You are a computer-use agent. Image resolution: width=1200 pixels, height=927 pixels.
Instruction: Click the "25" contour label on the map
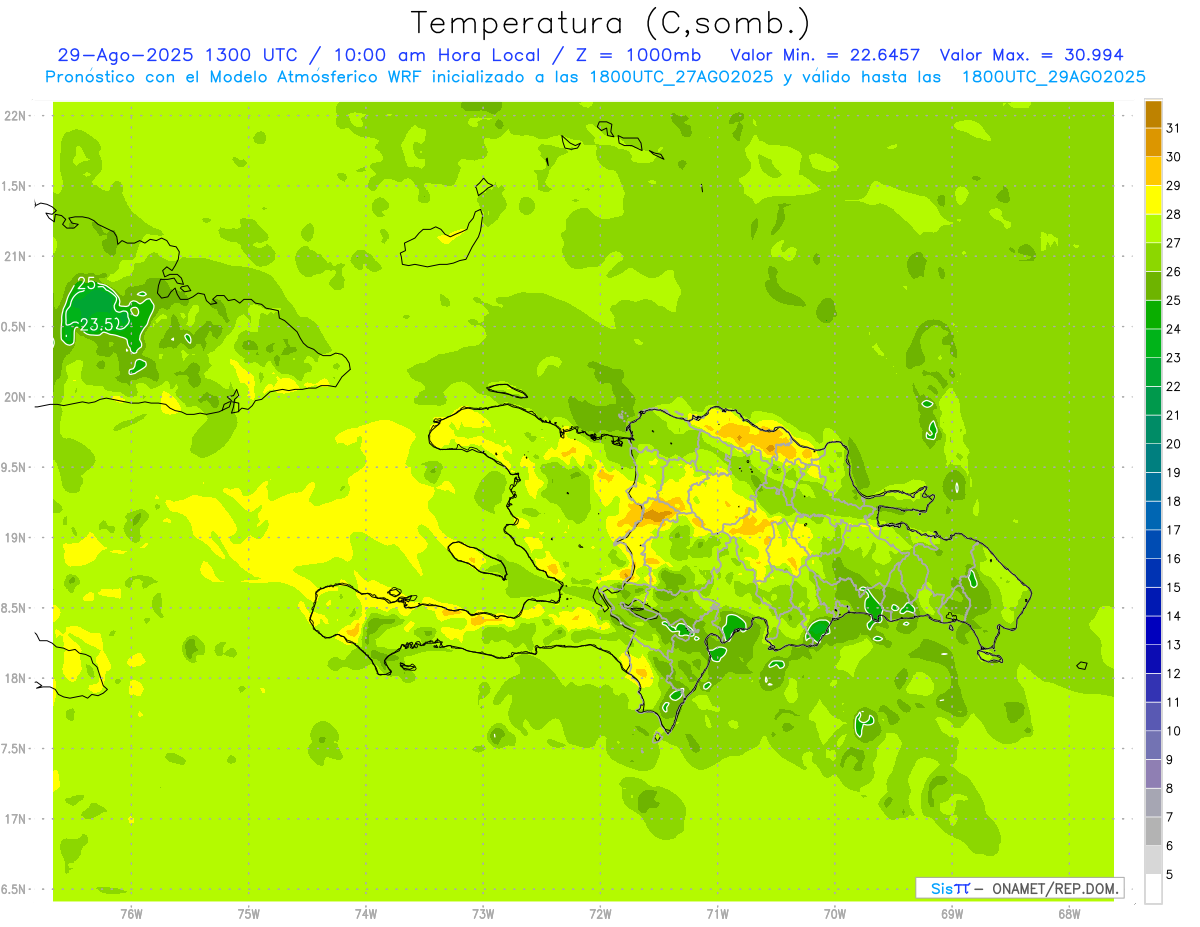[87, 284]
